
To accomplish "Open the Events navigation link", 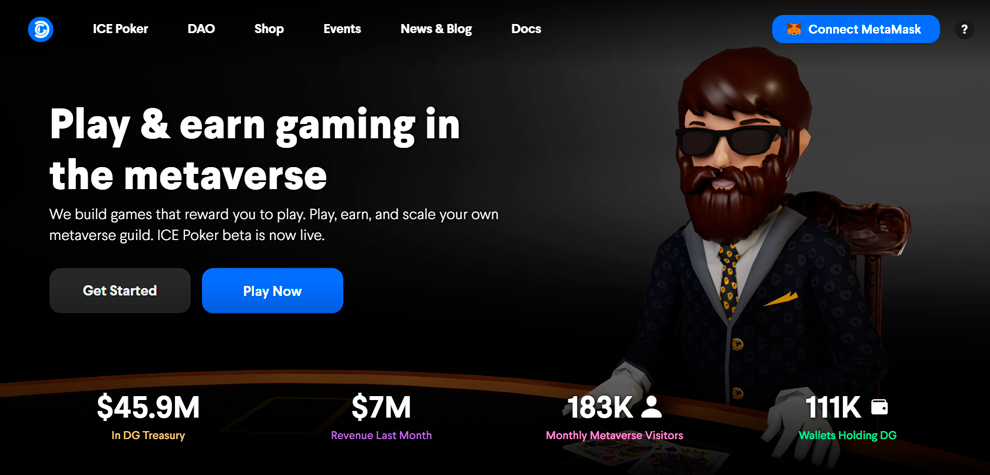I will pos(342,29).
